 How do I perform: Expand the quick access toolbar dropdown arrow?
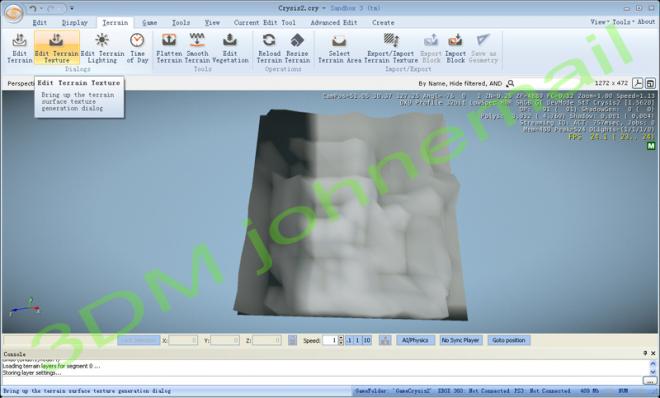coord(72,8)
